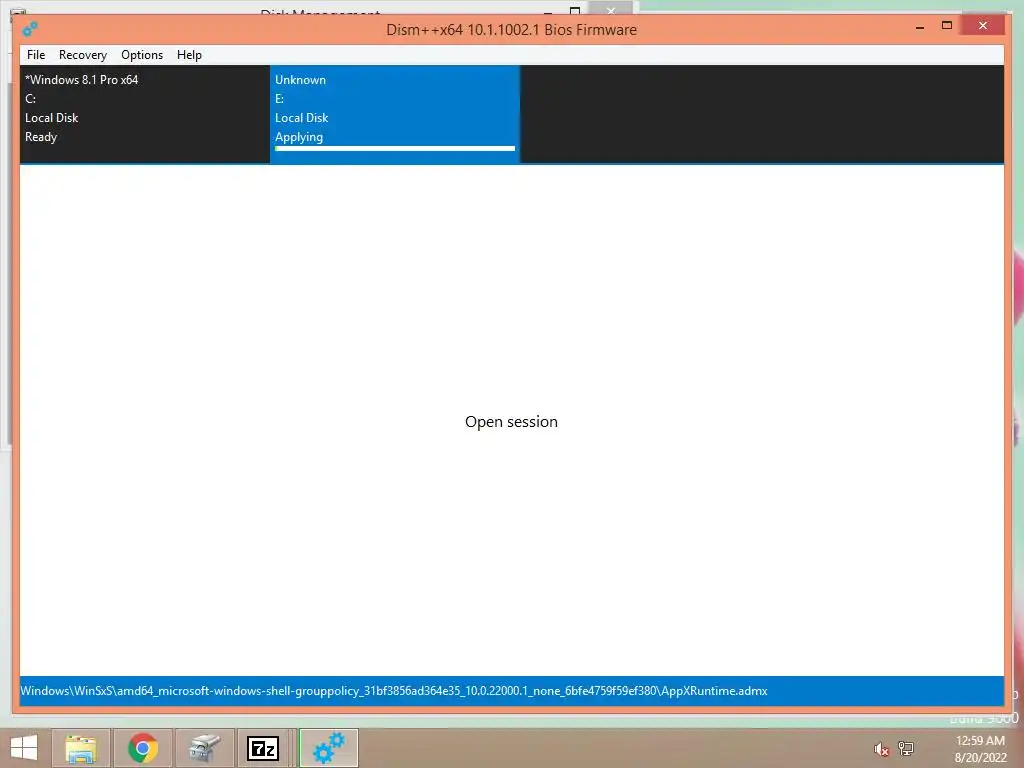
Task: Open the File menu
Action: point(36,55)
